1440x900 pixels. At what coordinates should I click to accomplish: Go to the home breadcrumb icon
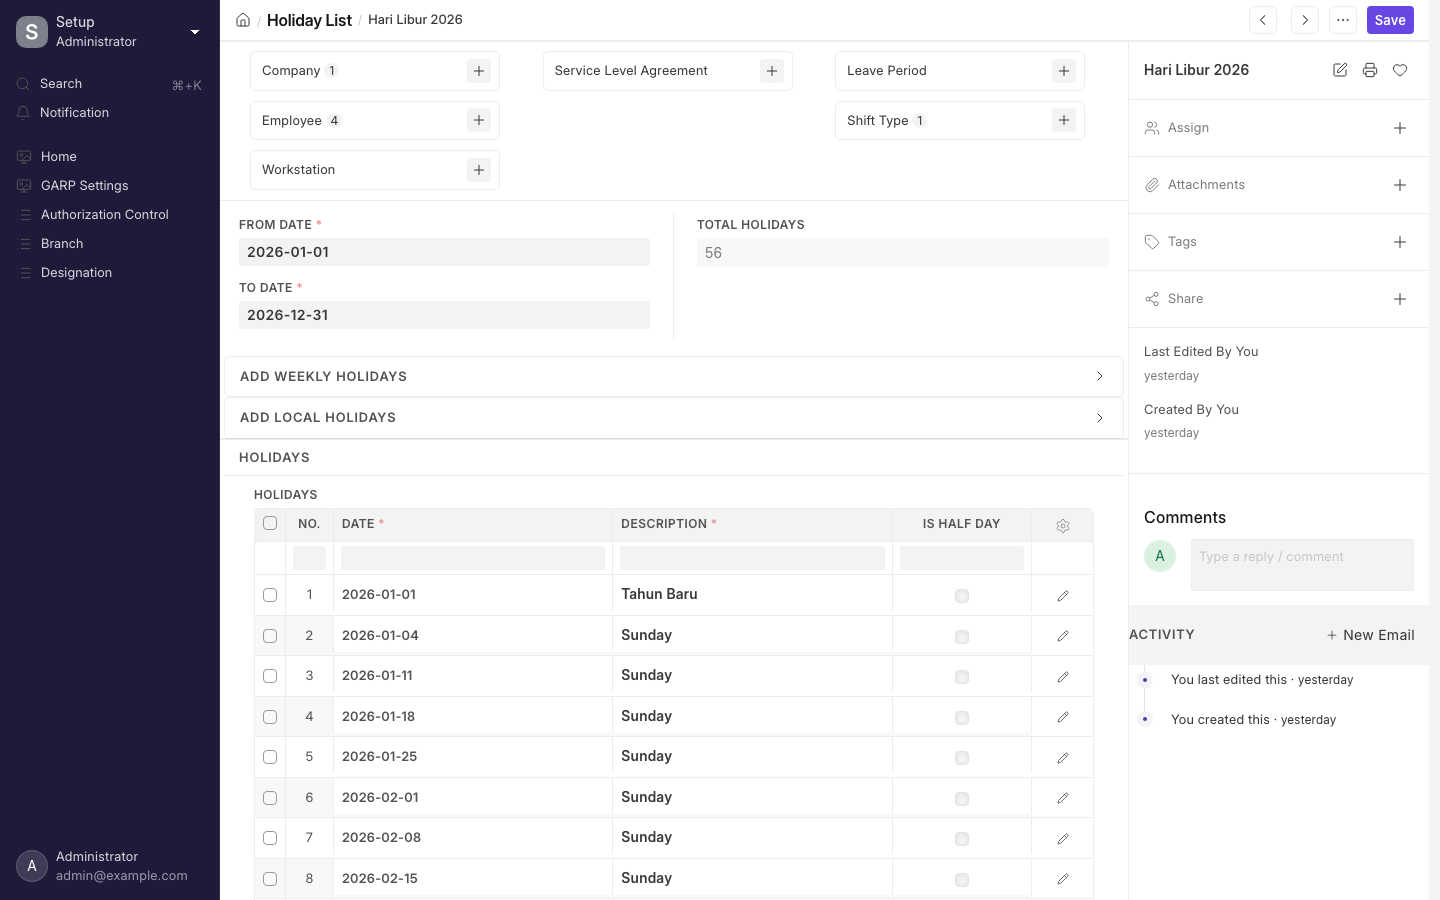243,20
